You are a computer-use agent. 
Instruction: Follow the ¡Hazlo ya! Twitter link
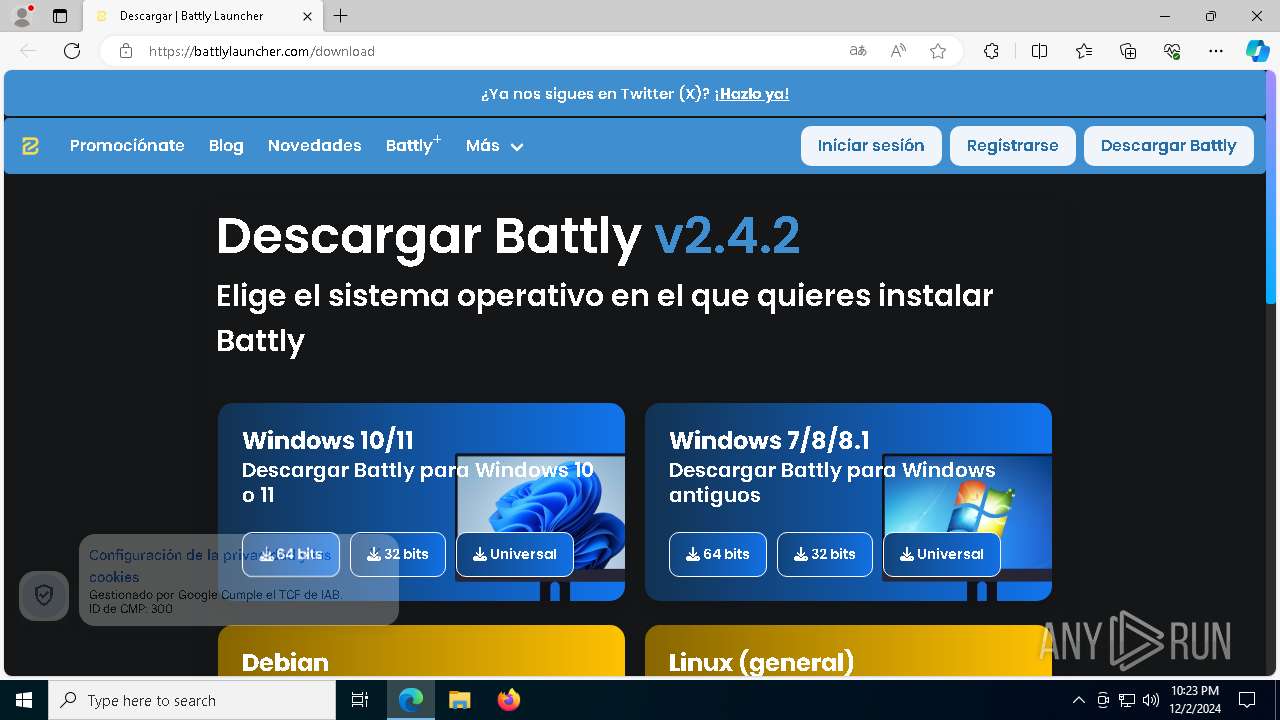click(x=751, y=94)
